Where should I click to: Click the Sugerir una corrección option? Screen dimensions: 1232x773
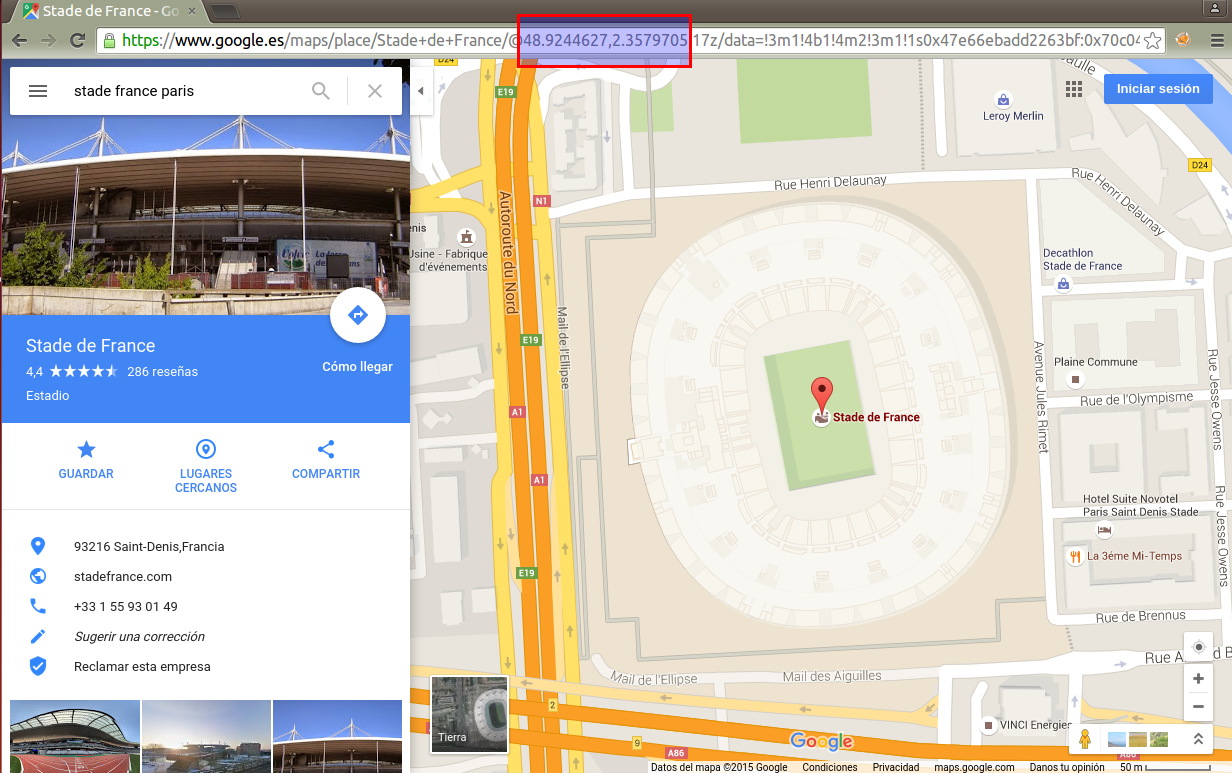point(139,637)
